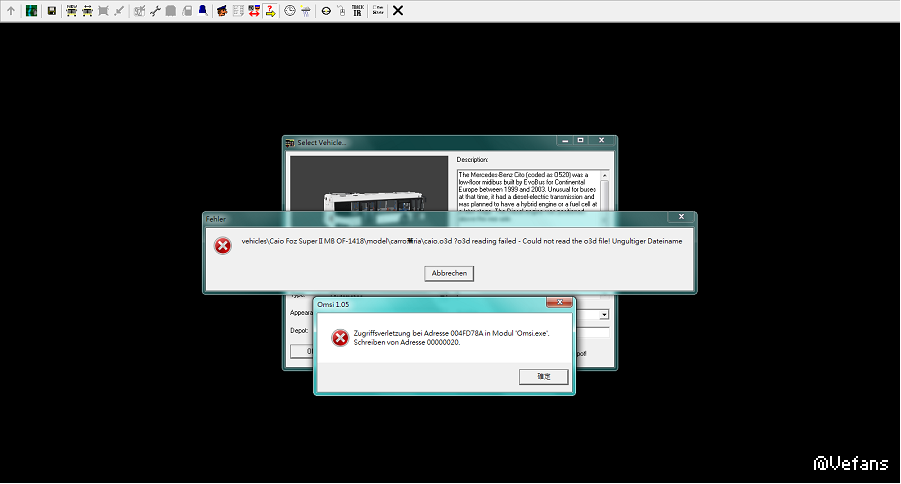Click the bus preview thumbnail

(369, 183)
